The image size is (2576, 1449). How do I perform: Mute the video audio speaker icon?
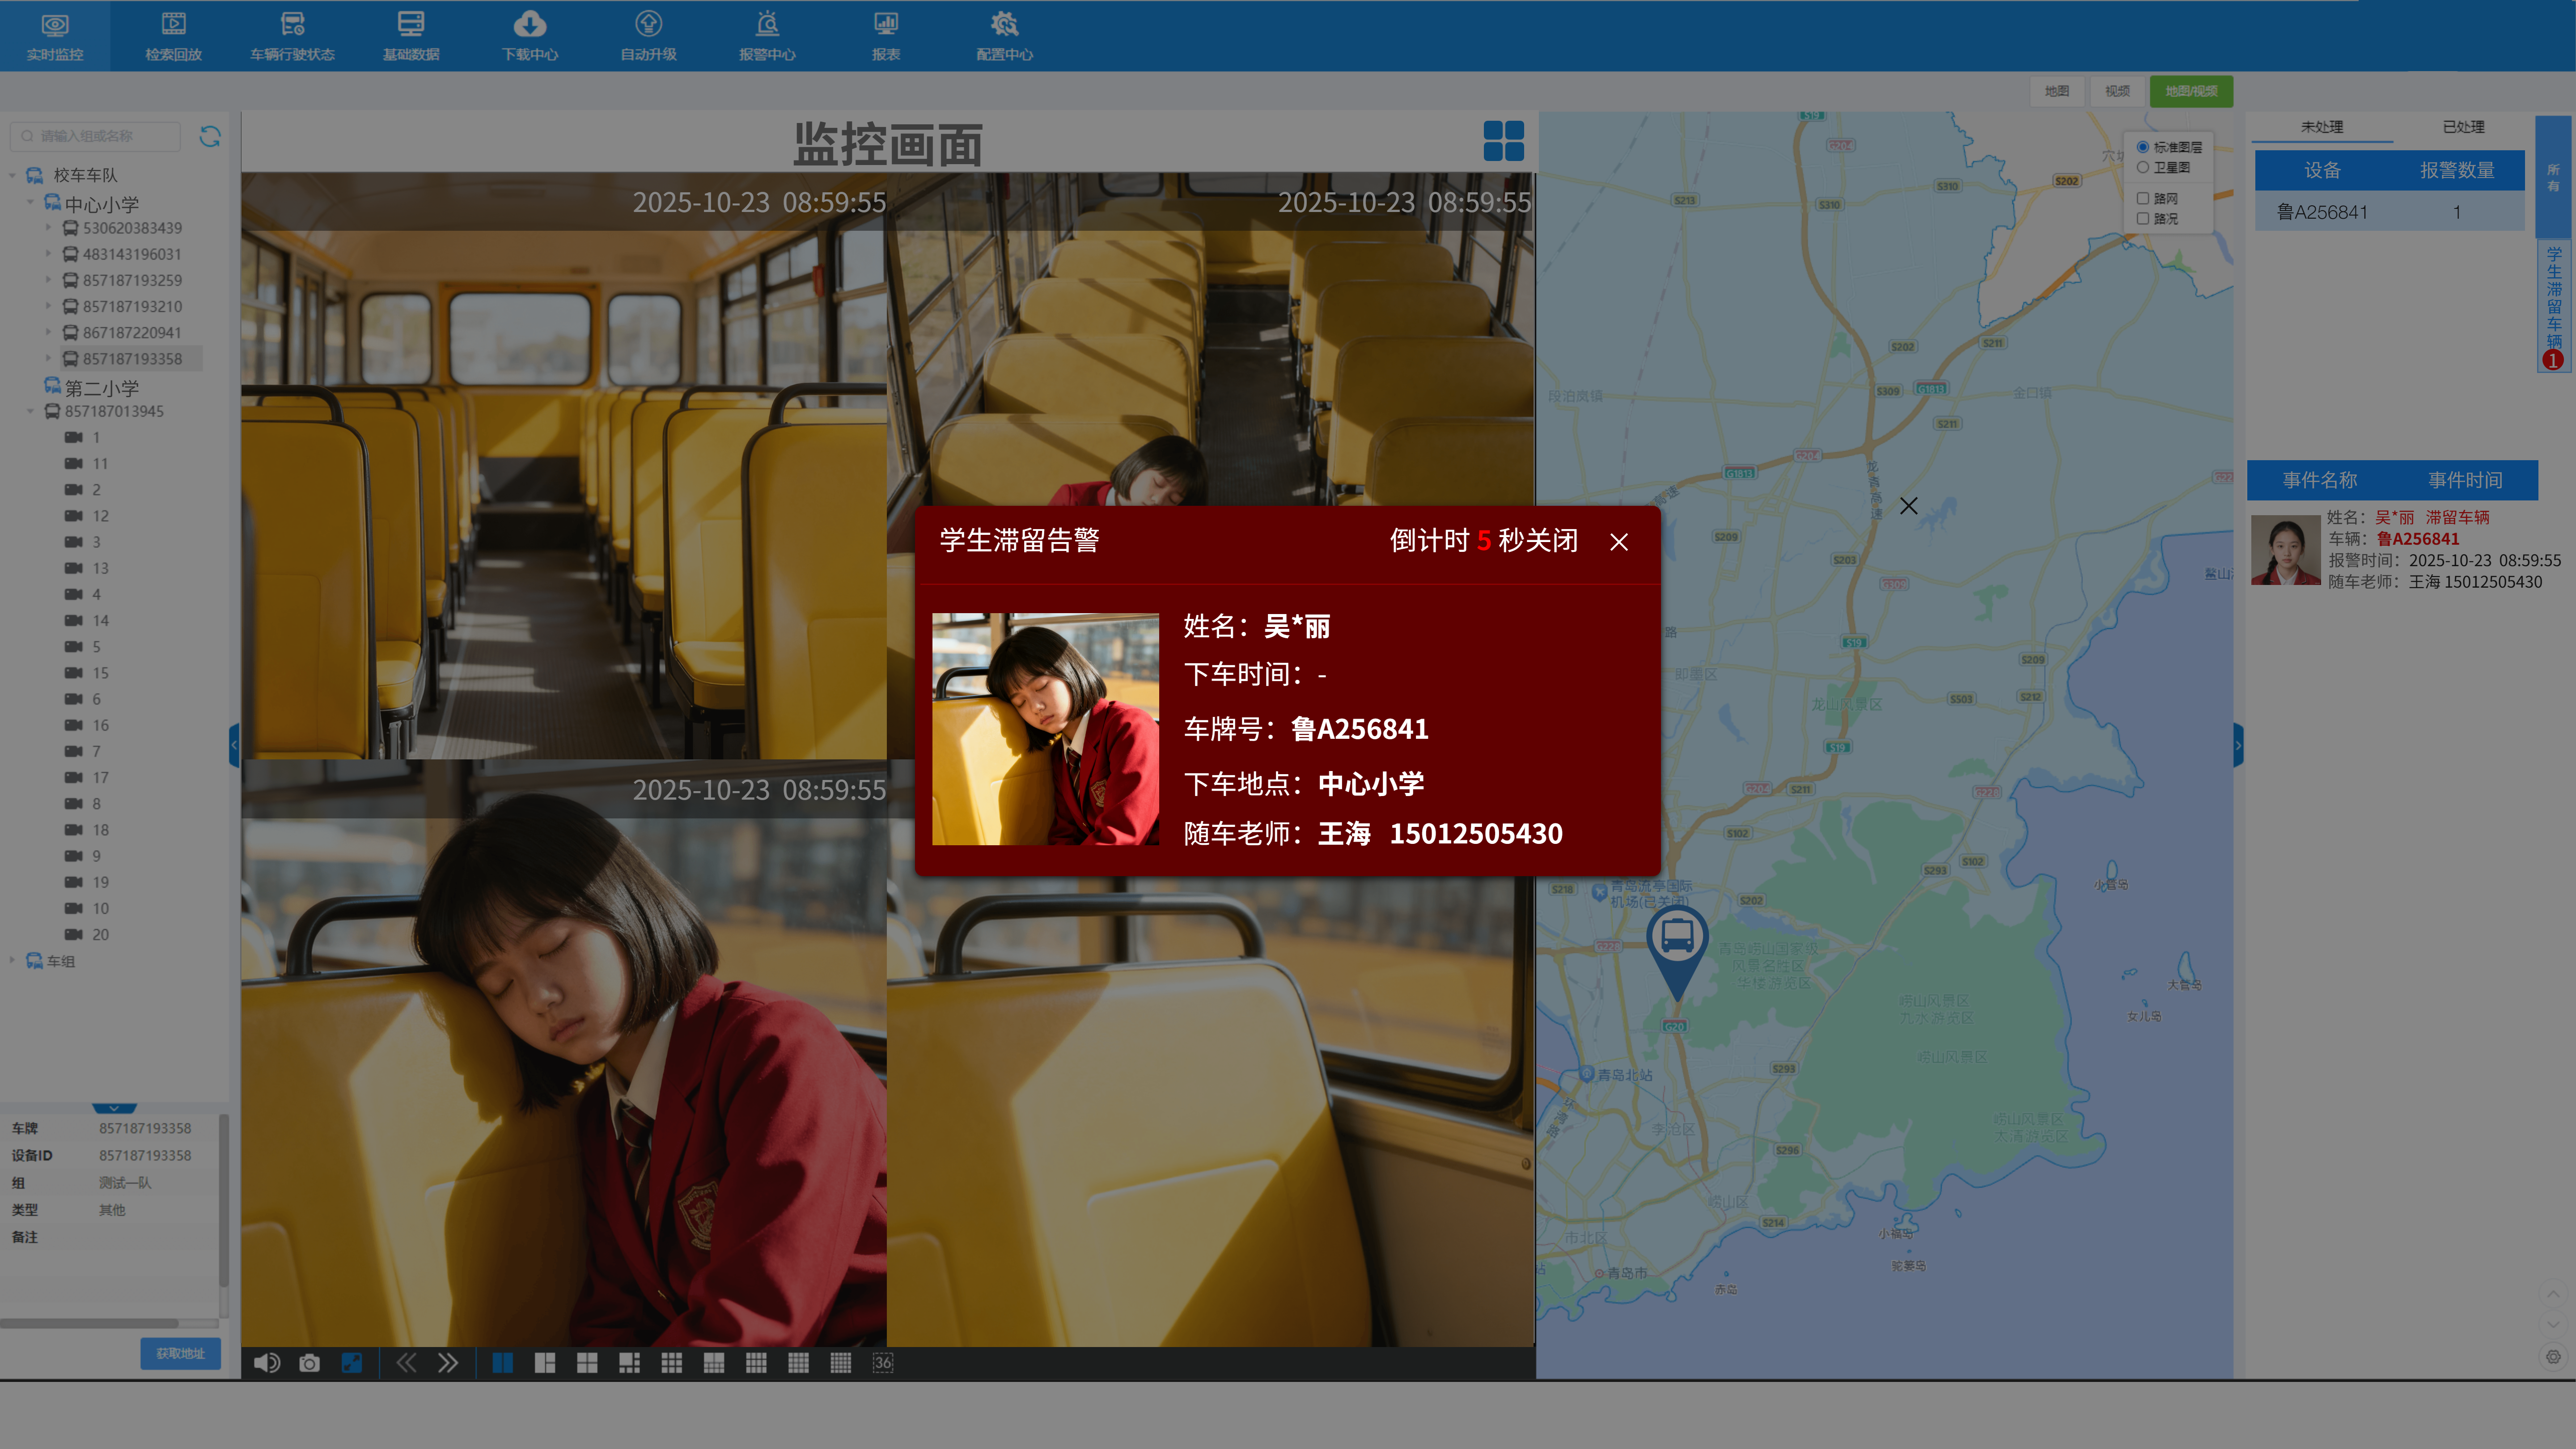click(x=267, y=1363)
